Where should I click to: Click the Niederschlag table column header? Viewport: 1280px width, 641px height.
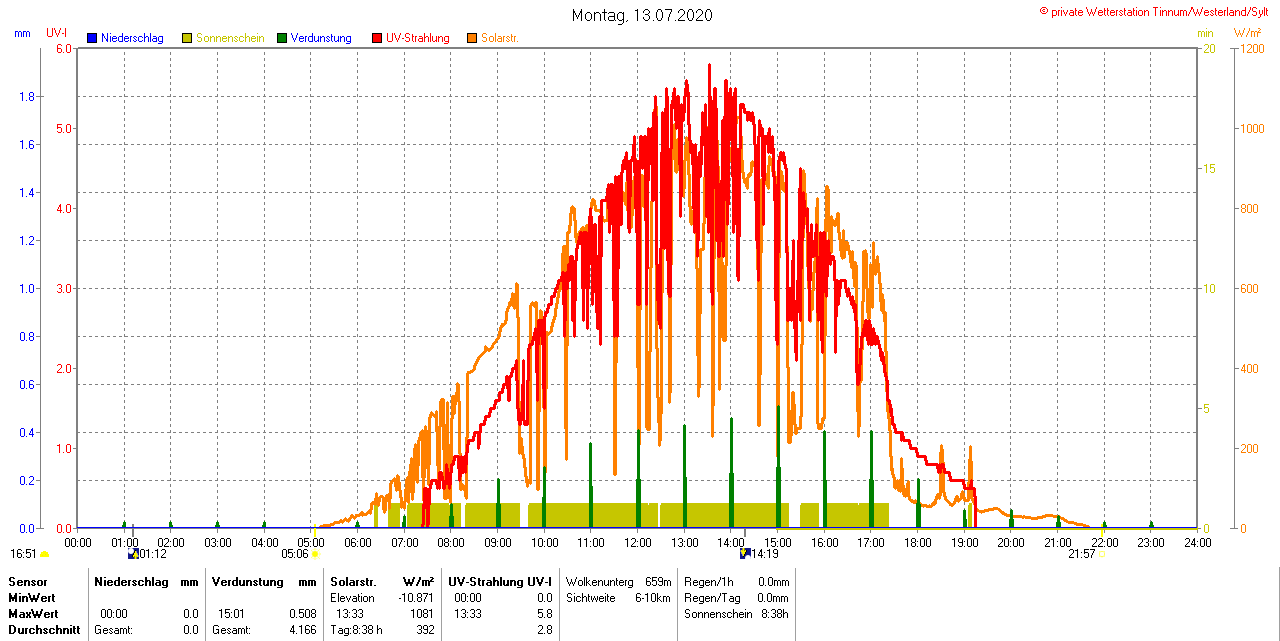(130, 582)
